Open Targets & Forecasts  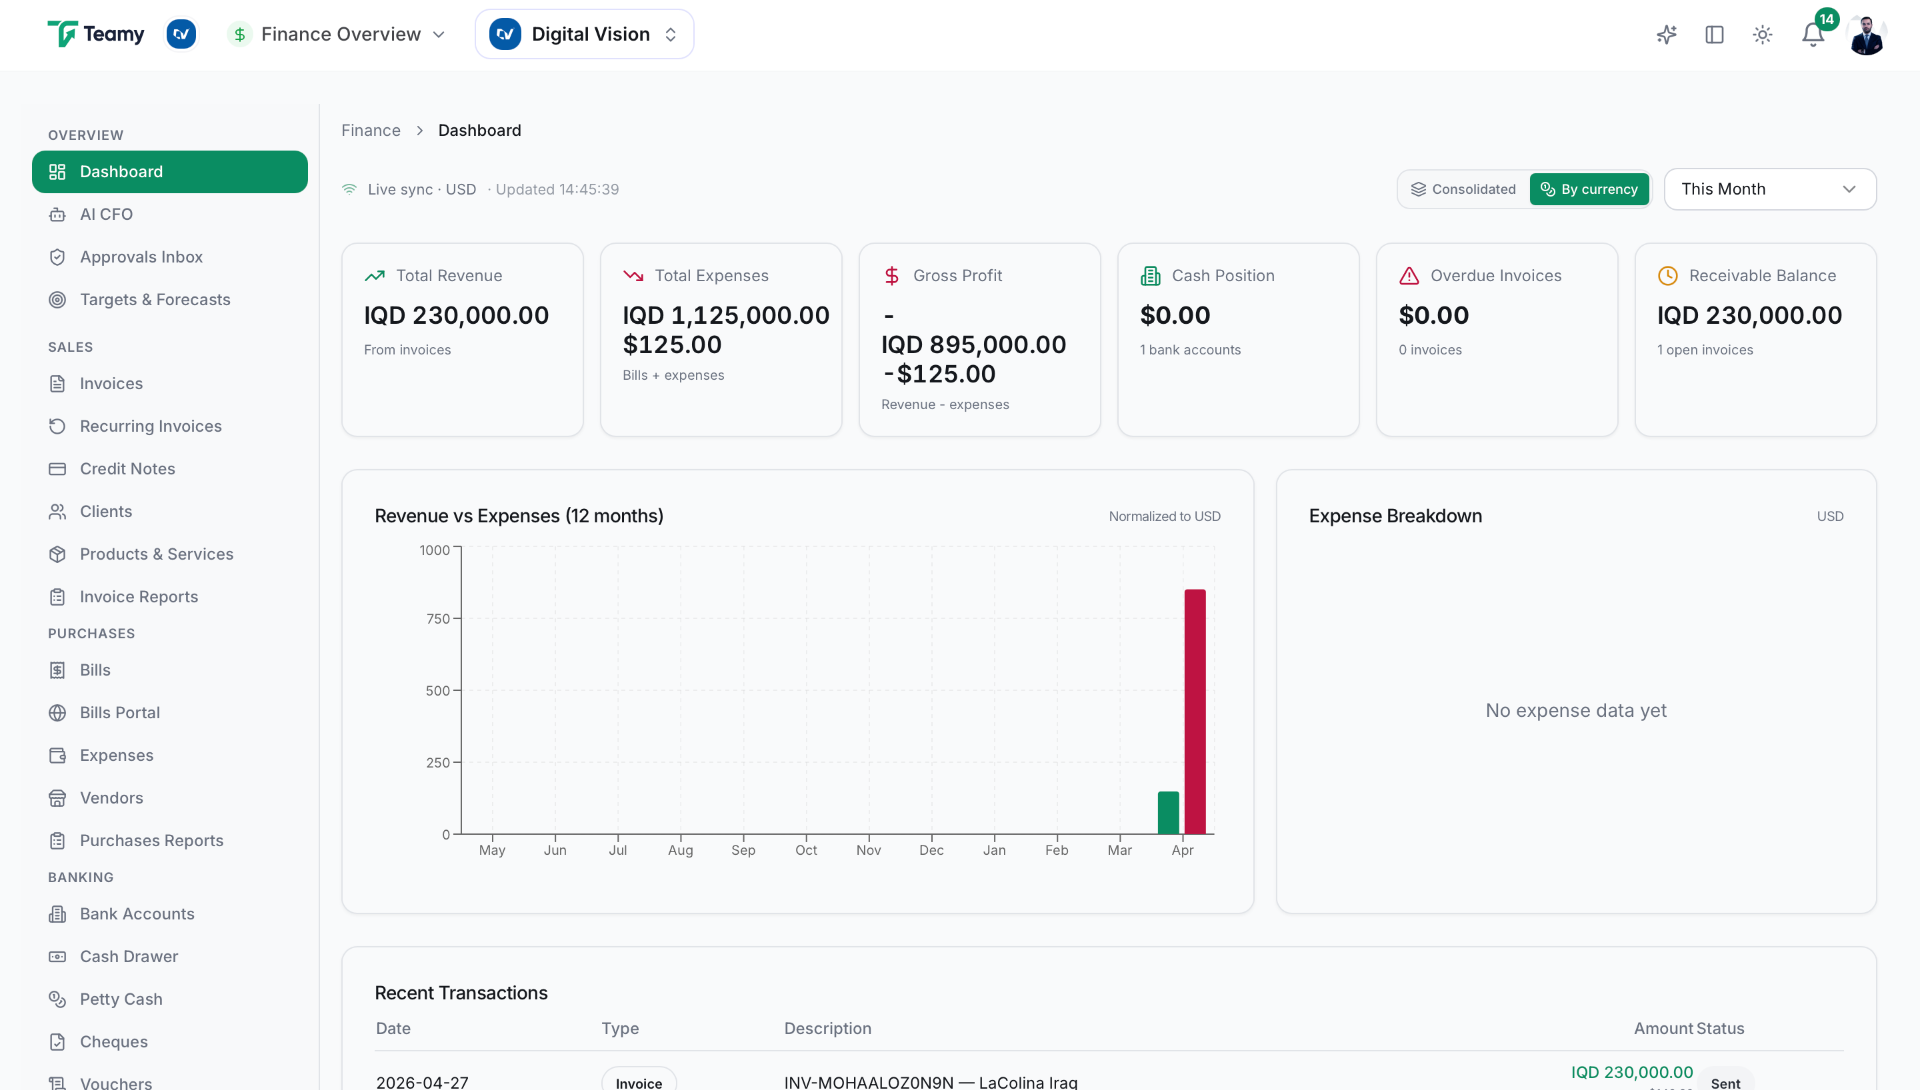tap(170, 299)
